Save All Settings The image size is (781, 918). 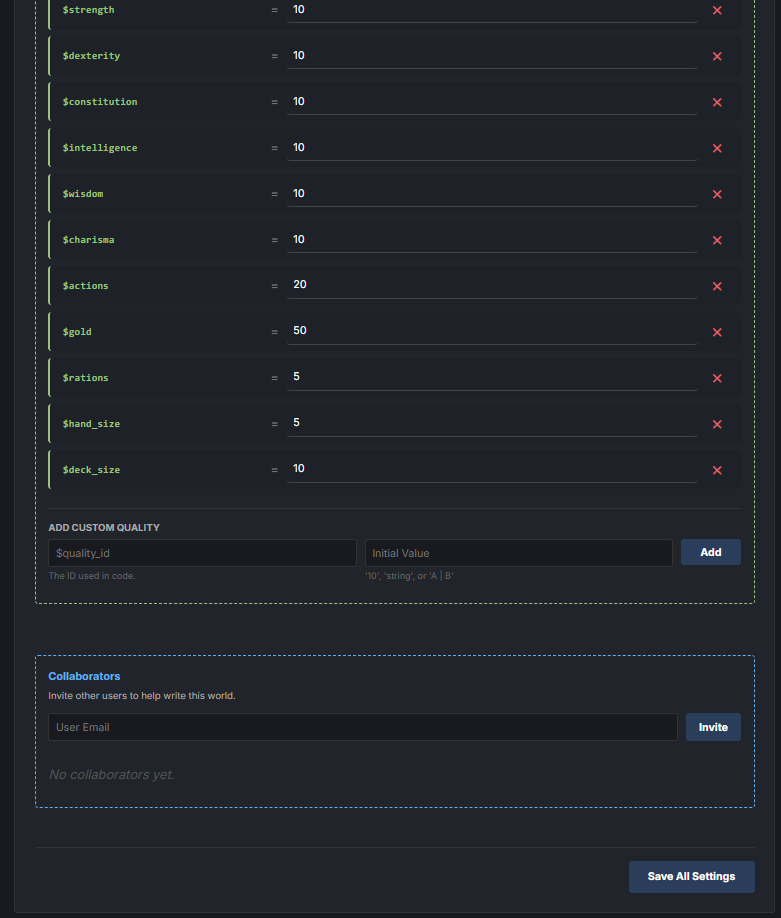(x=691, y=876)
